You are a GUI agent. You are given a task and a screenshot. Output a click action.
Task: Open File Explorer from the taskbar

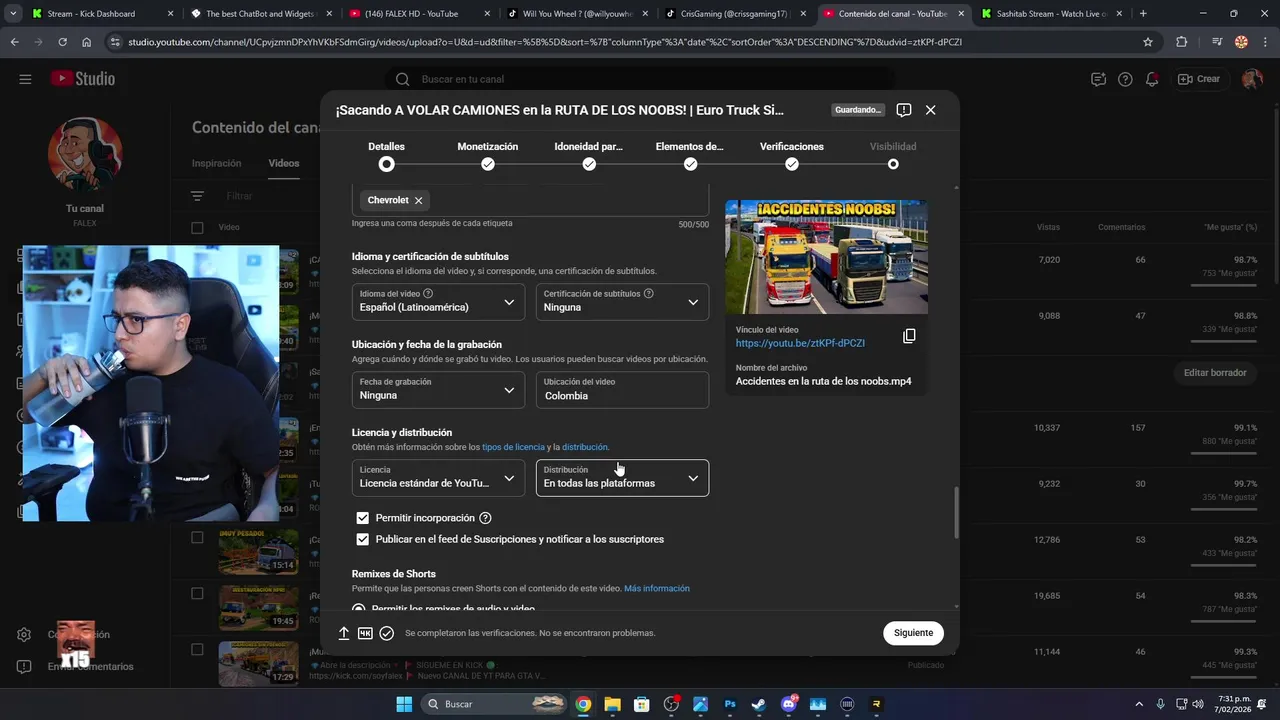coord(612,704)
